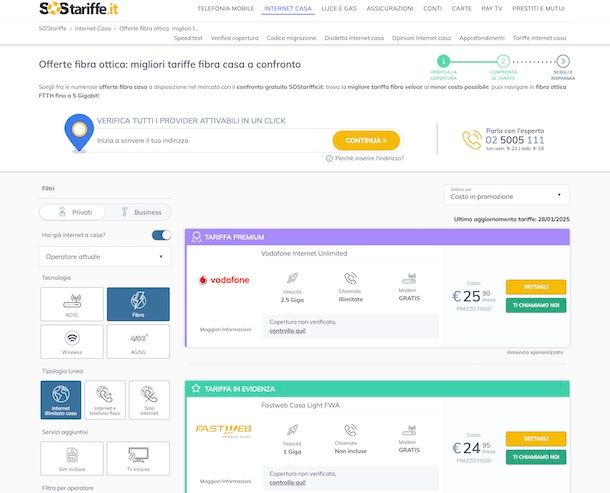The height and width of the screenshot is (493, 610).
Task: Choose Solo internet line type
Action: pos(149,400)
